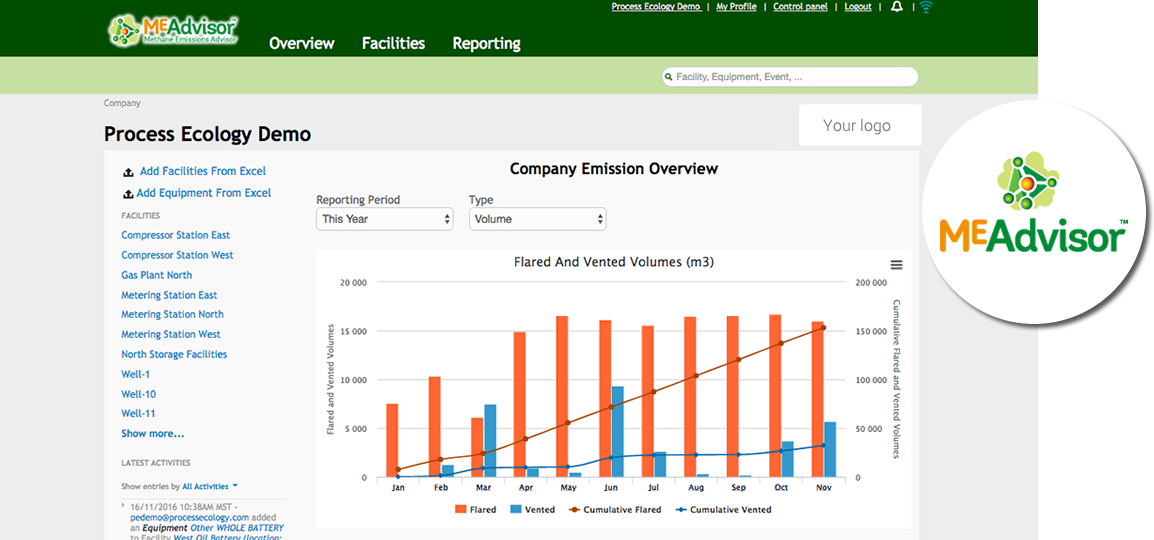
Task: Click the November Cumulative Flared data point
Action: [x=824, y=328]
